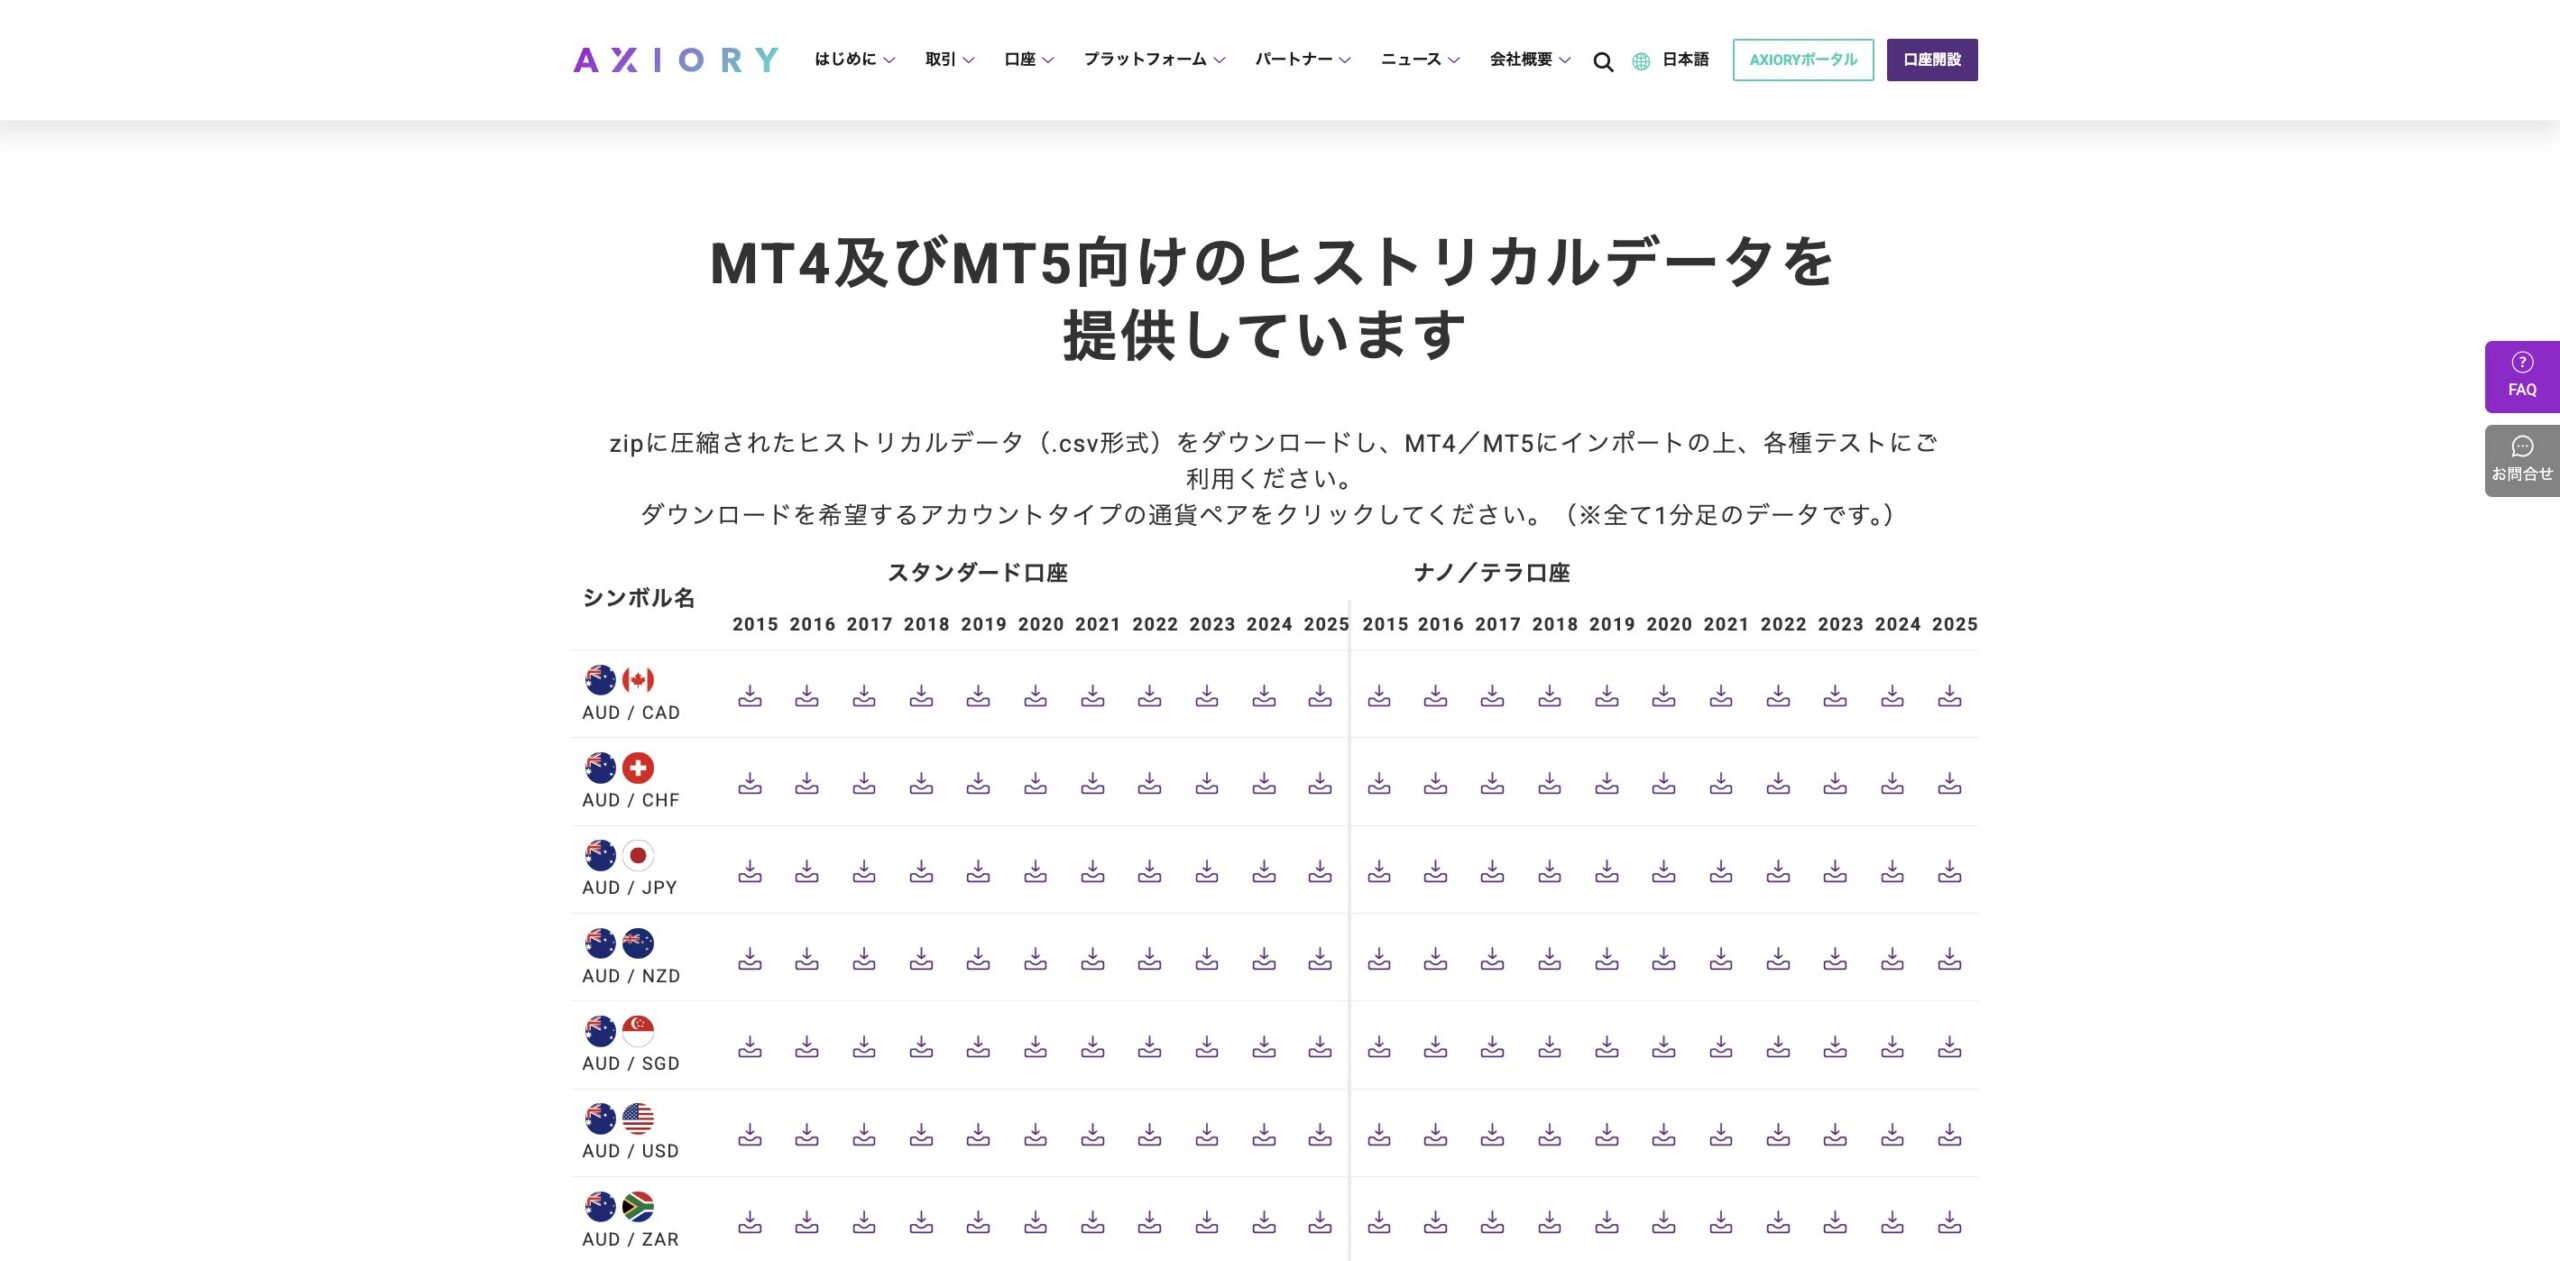Screen dimensions: 2560x1261
Task: Click the スタンダード口座 column heading
Action: (x=978, y=573)
